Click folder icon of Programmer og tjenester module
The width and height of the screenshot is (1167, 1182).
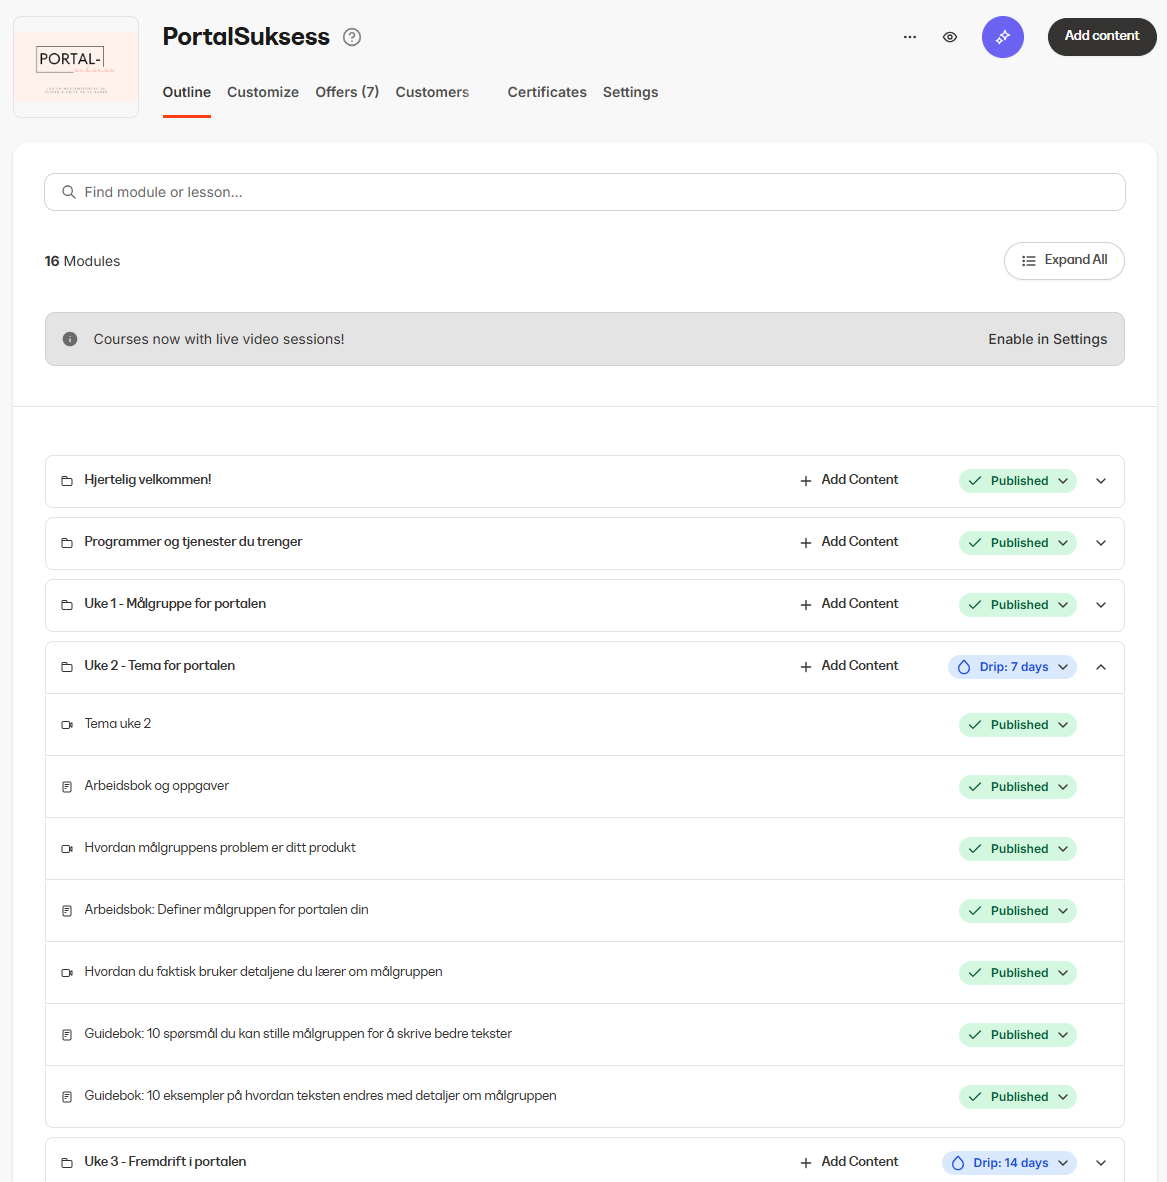click(67, 543)
